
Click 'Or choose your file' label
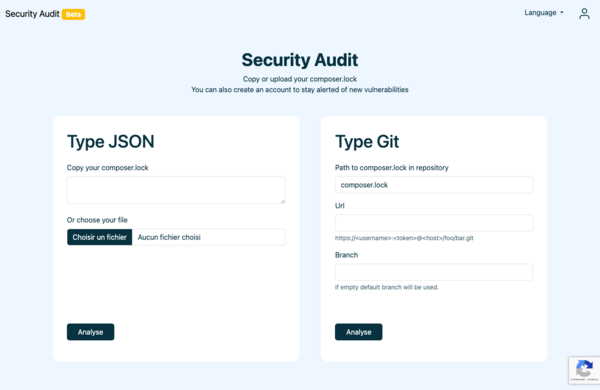pos(97,220)
